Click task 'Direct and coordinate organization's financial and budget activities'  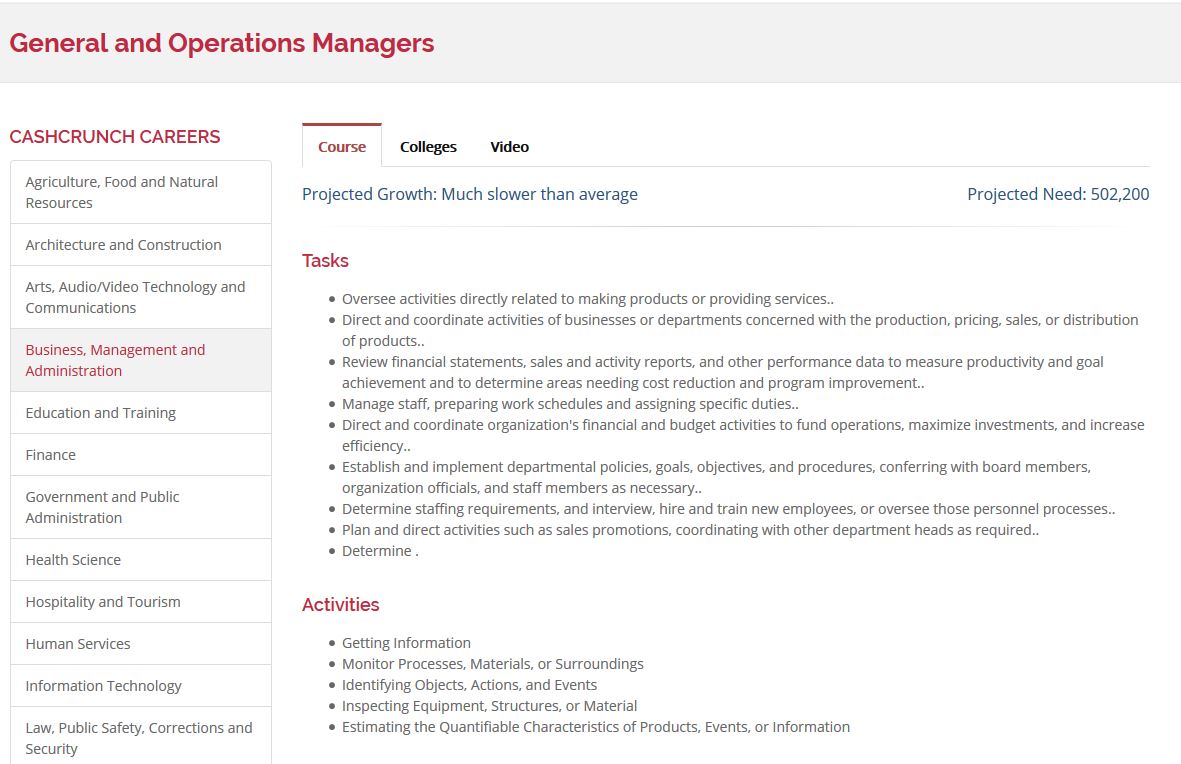point(743,435)
